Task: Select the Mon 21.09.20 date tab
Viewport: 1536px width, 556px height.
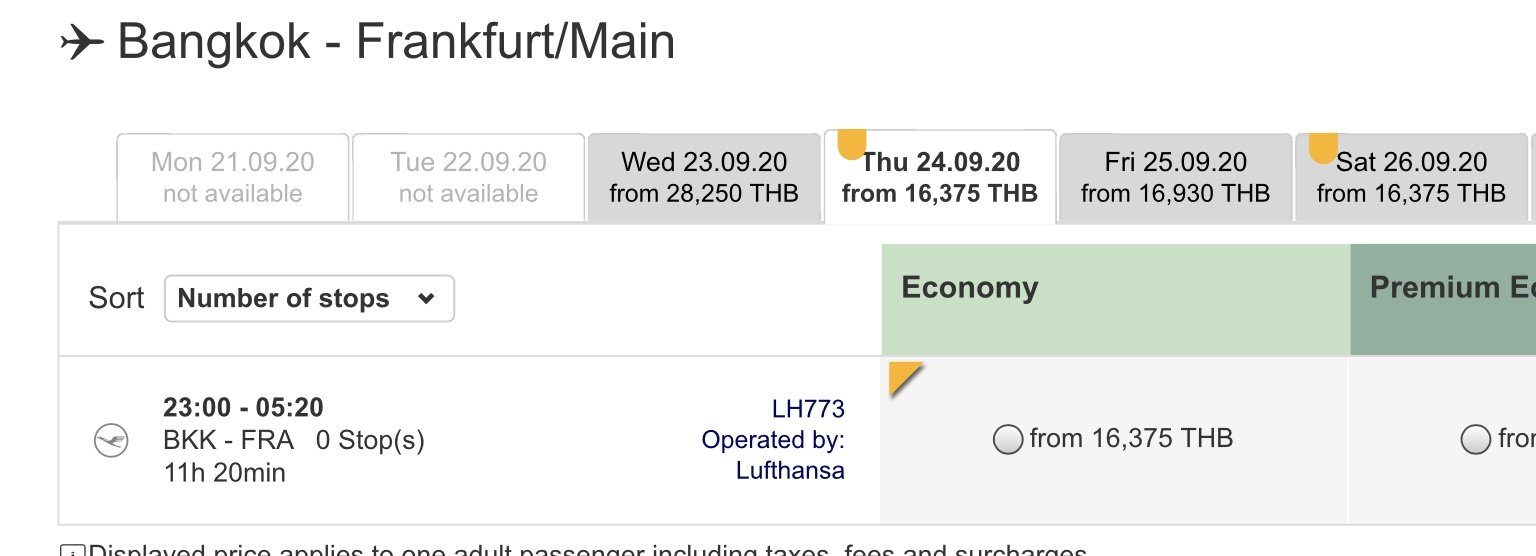Action: (233, 177)
